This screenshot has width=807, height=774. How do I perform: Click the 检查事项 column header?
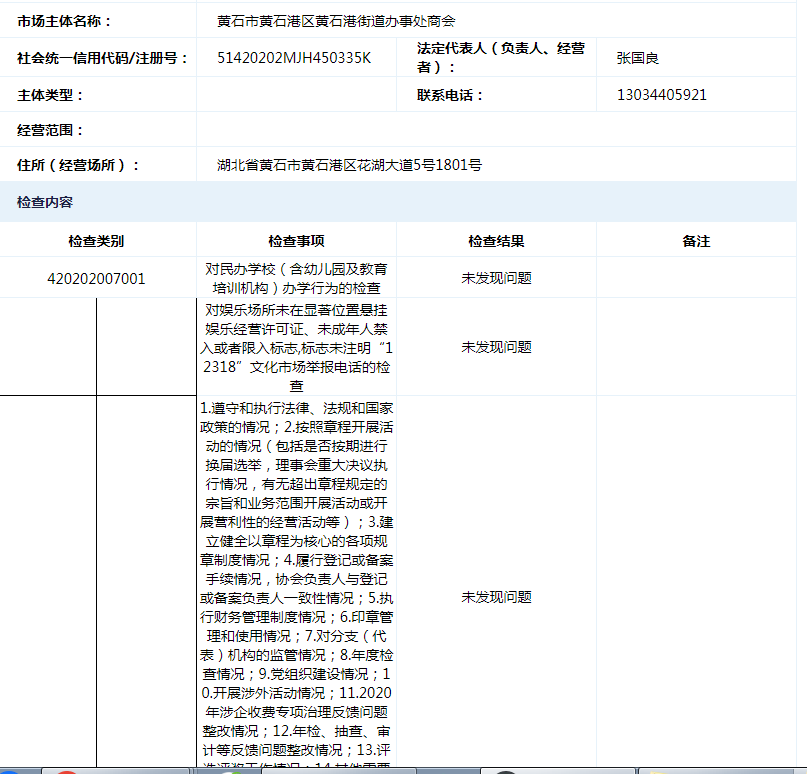[296, 241]
